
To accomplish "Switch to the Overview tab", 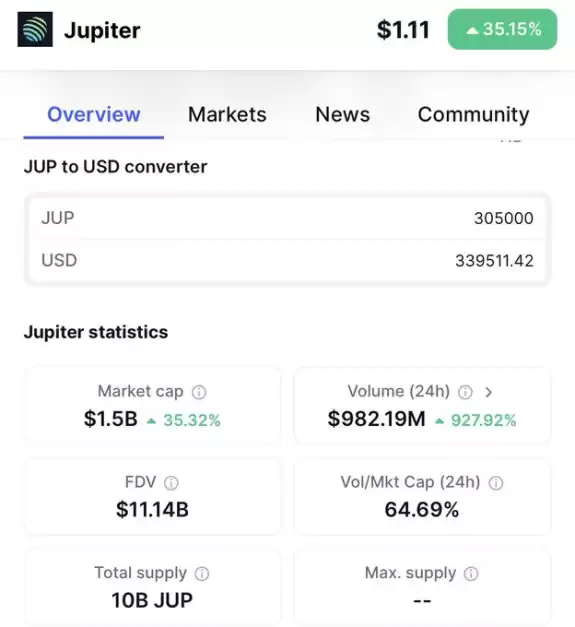I will 94,115.
